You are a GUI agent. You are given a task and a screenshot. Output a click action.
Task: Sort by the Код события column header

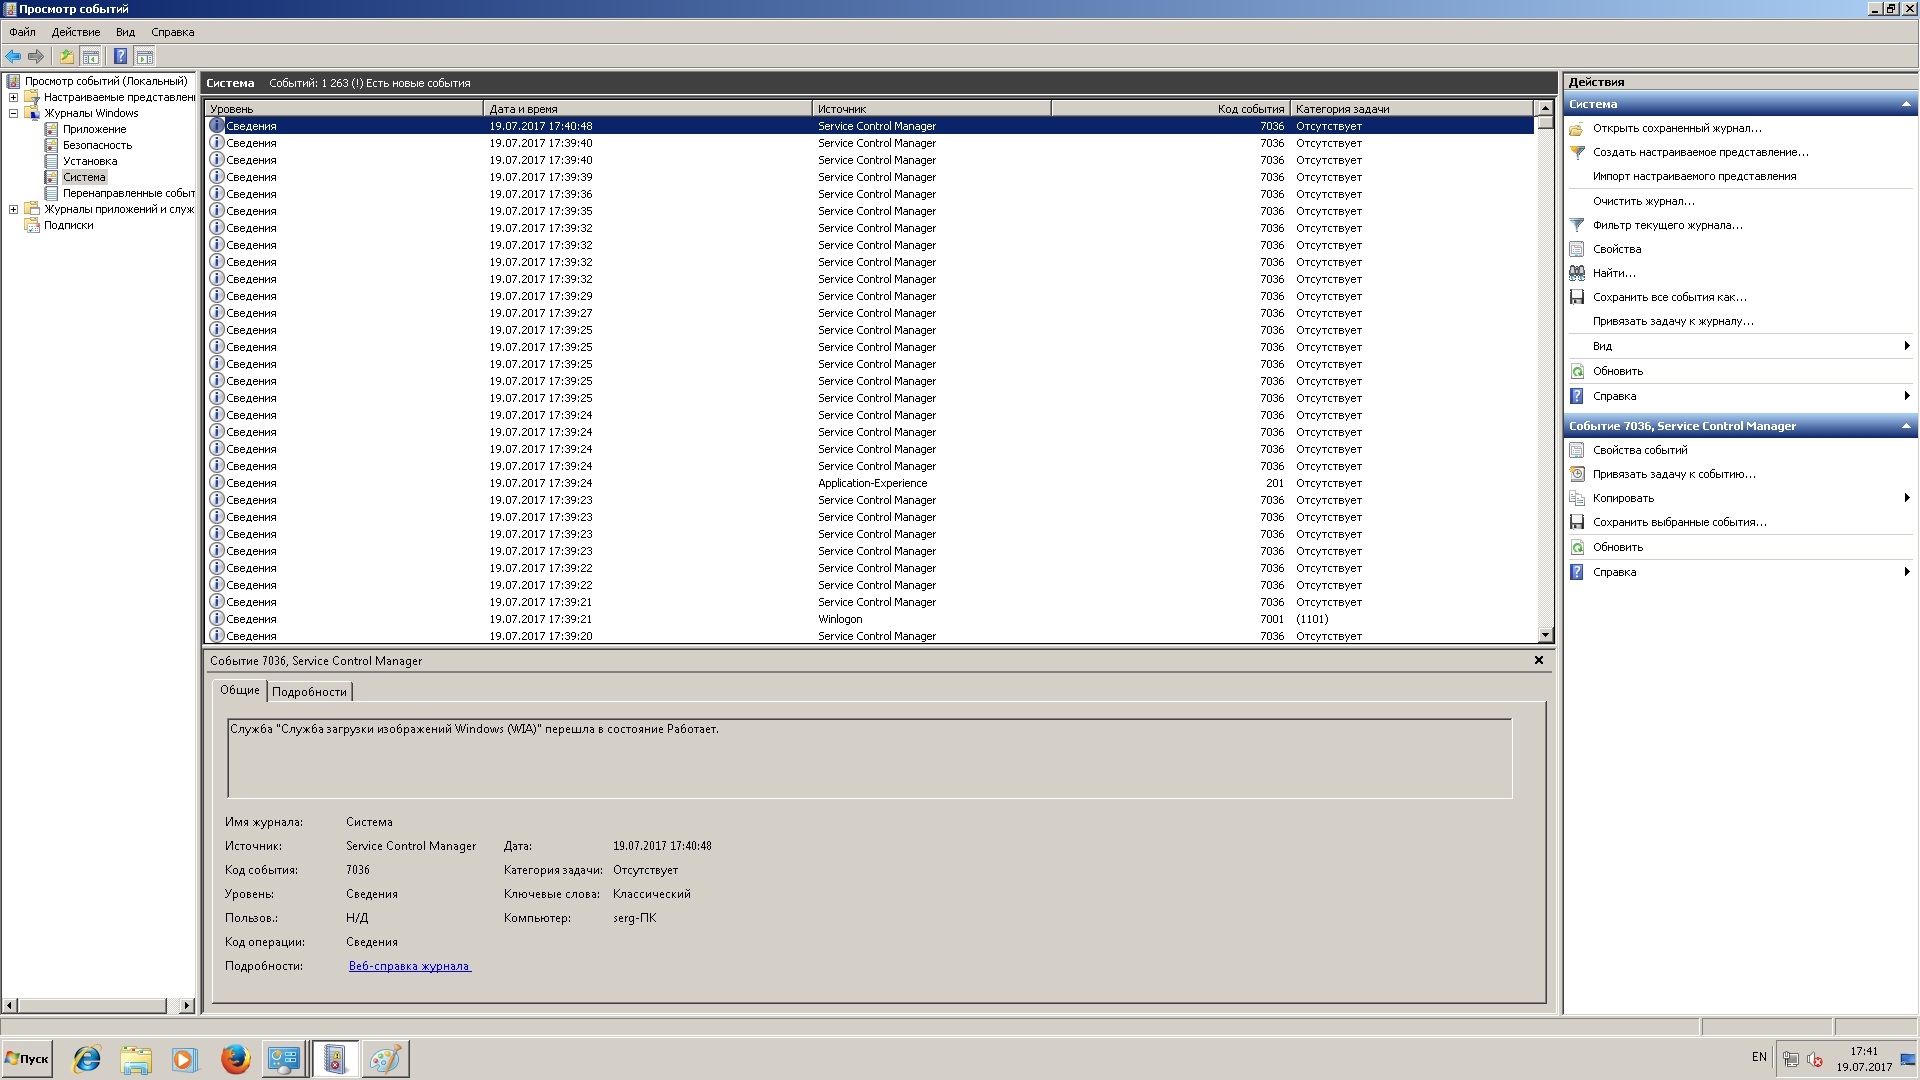1171,109
